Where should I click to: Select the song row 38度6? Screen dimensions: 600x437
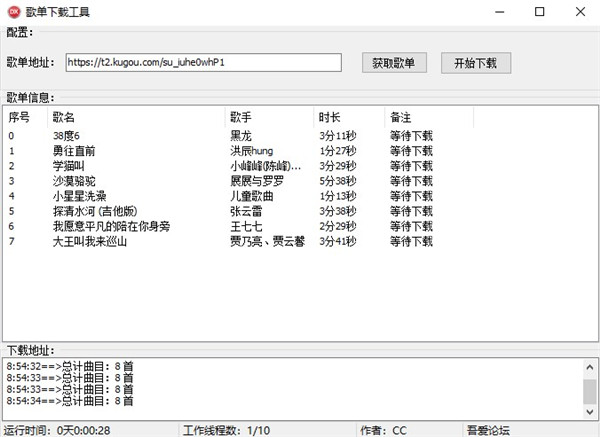click(x=66, y=136)
